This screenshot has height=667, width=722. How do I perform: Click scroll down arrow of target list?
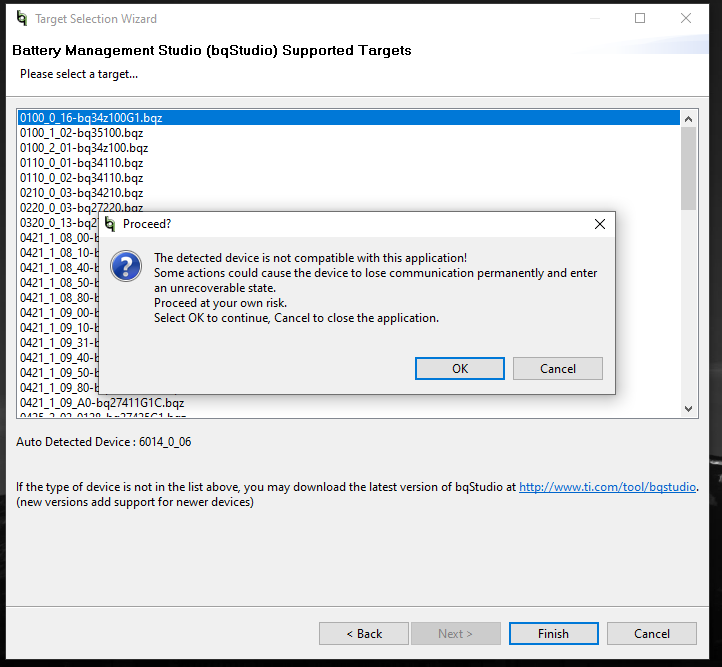tap(688, 409)
